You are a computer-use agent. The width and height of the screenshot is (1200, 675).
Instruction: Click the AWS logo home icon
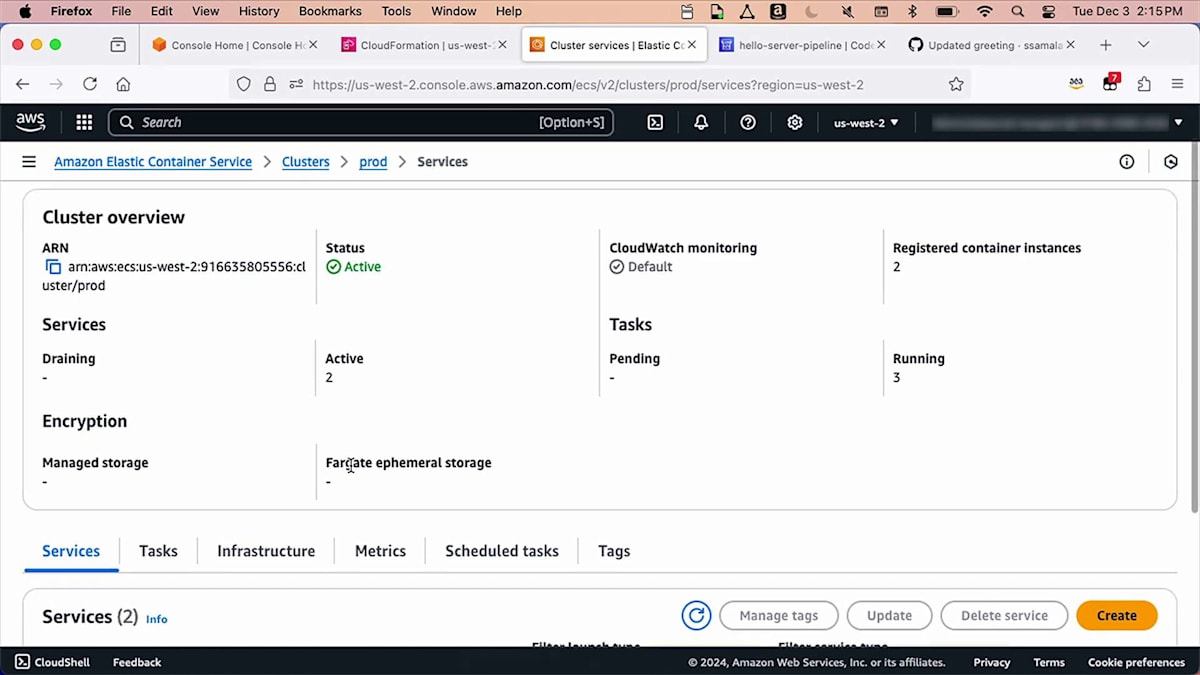pos(30,122)
